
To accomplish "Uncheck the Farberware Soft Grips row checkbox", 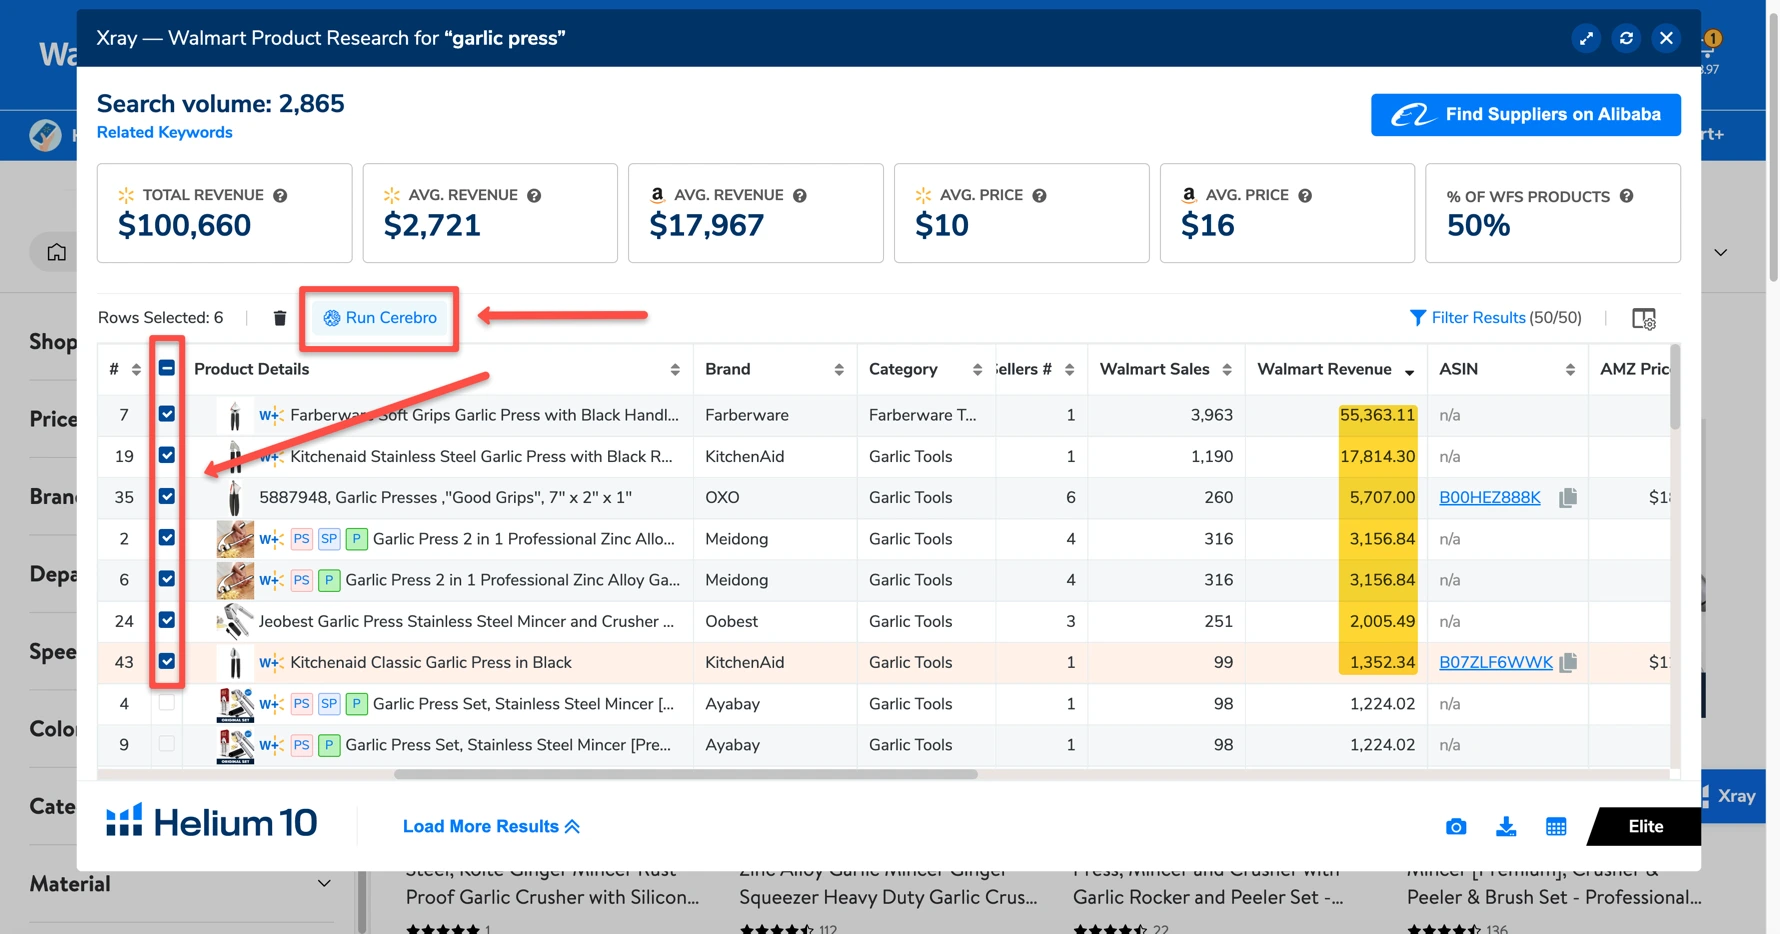I will (x=167, y=414).
